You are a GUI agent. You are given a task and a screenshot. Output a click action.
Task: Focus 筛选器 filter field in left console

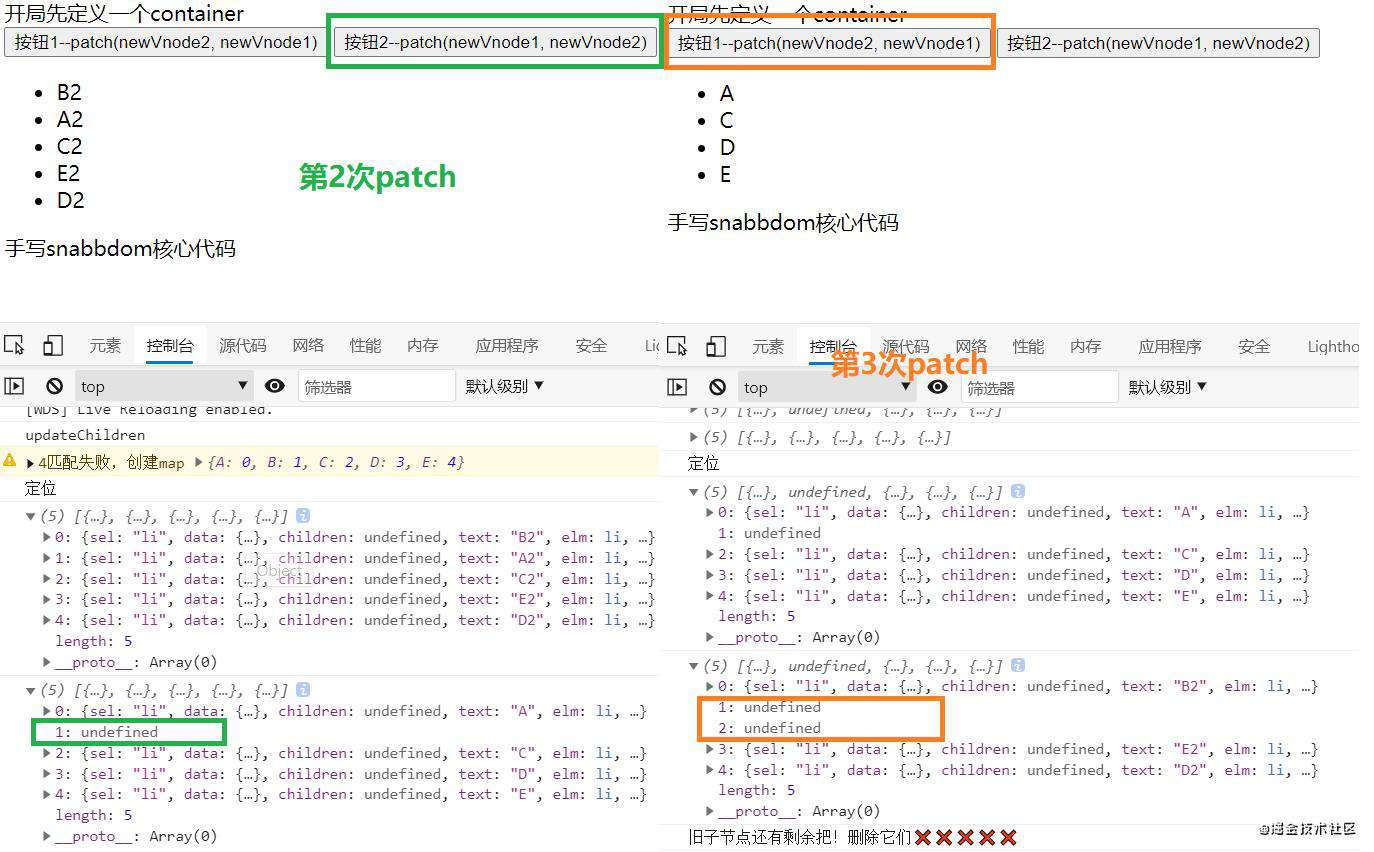tap(376, 386)
